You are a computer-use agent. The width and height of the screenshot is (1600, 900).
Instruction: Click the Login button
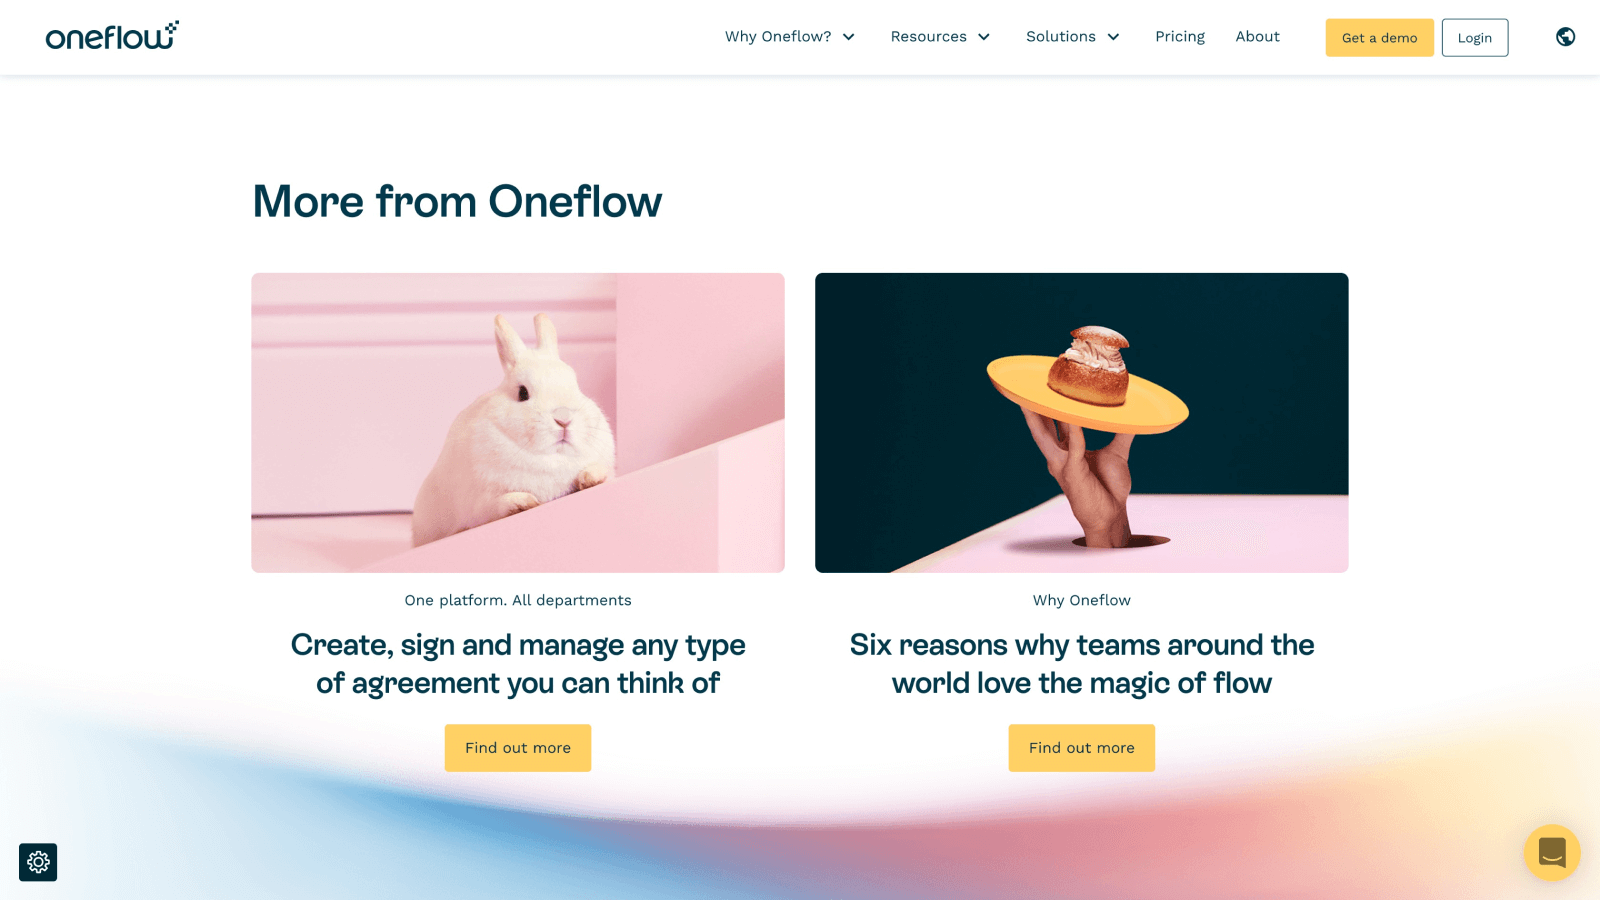(x=1475, y=38)
